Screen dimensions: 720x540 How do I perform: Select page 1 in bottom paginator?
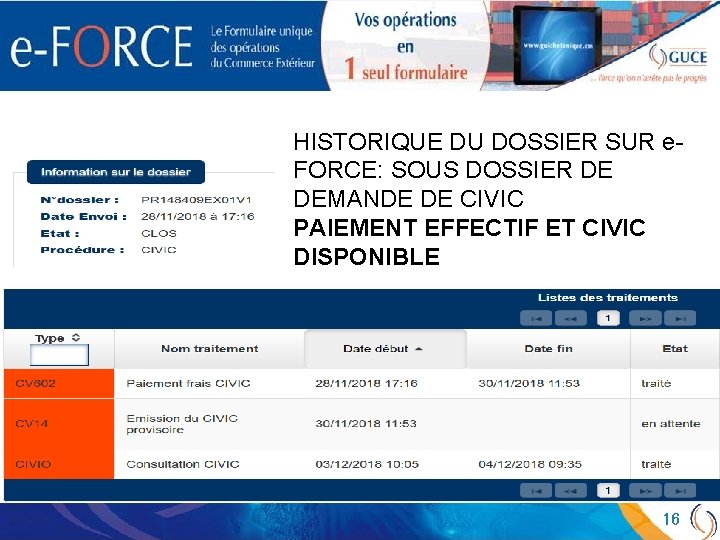(608, 490)
